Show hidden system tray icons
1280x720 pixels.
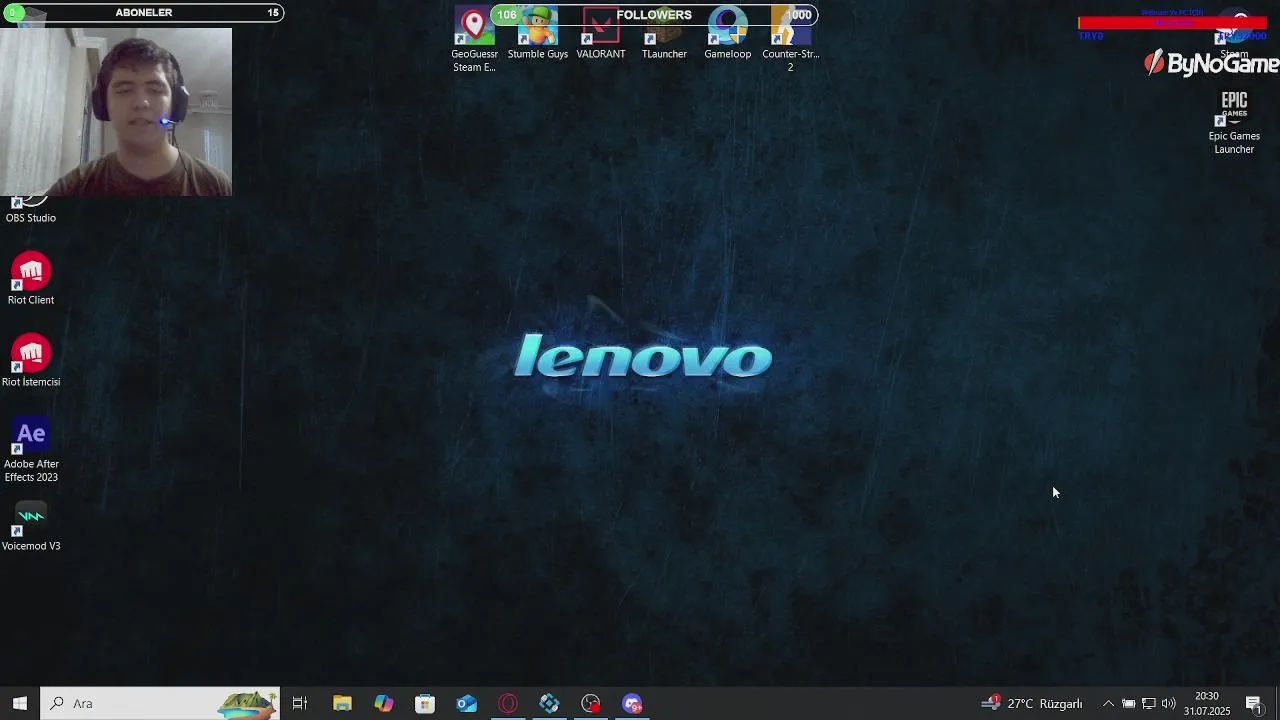1108,703
